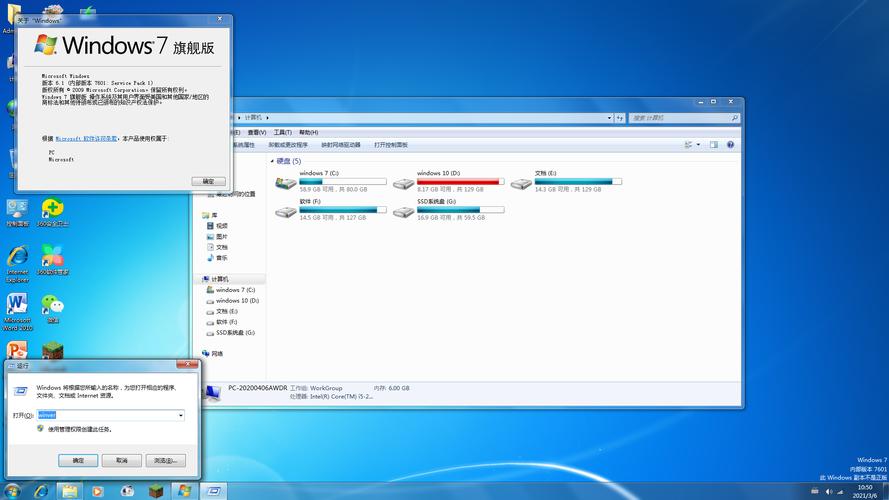Click 确定 in the Run dialog
The image size is (889, 500).
point(78,460)
